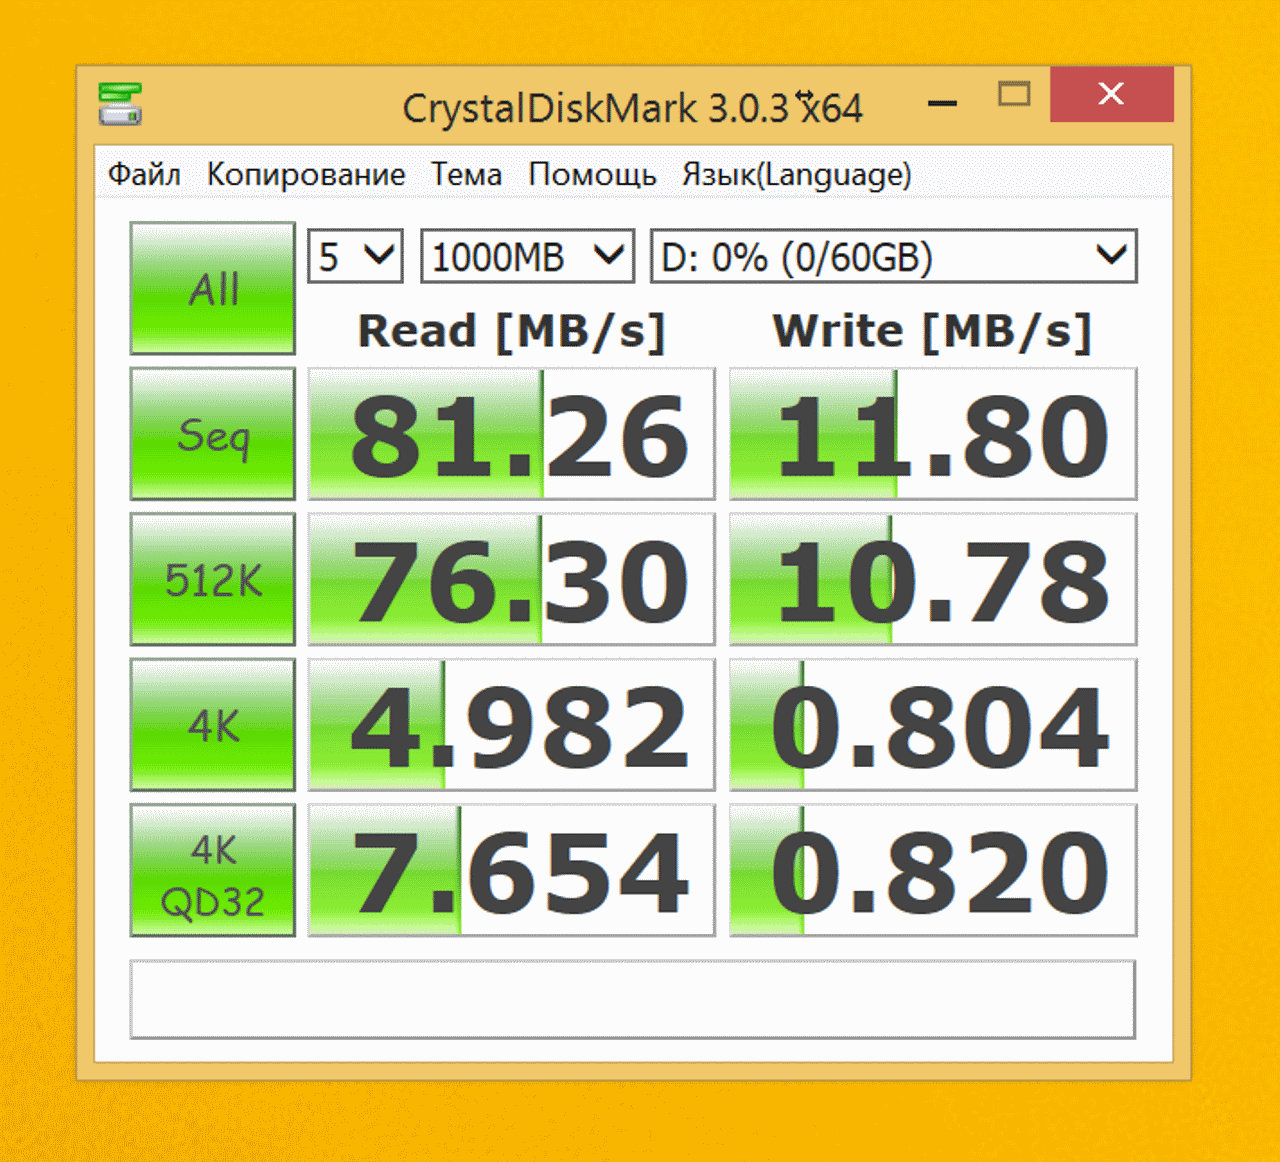Click the Write [MB/s] column header
Image resolution: width=1280 pixels, height=1162 pixels.
tap(932, 331)
